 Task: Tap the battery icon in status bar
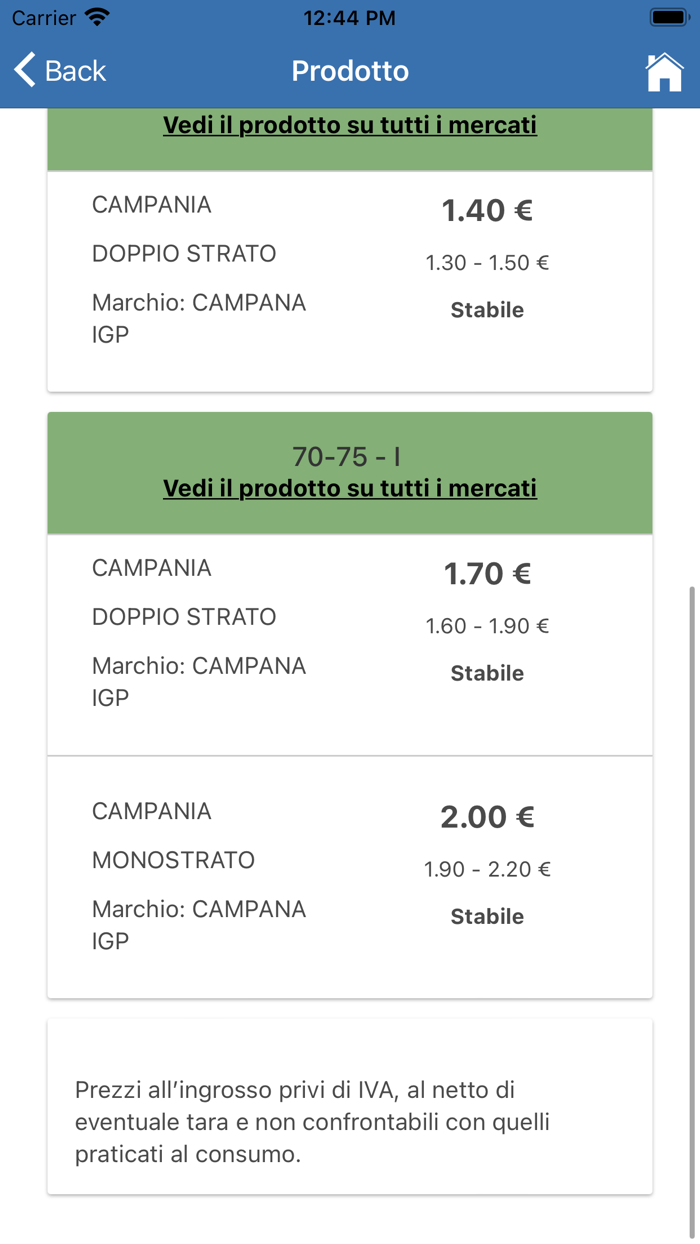(x=666, y=17)
